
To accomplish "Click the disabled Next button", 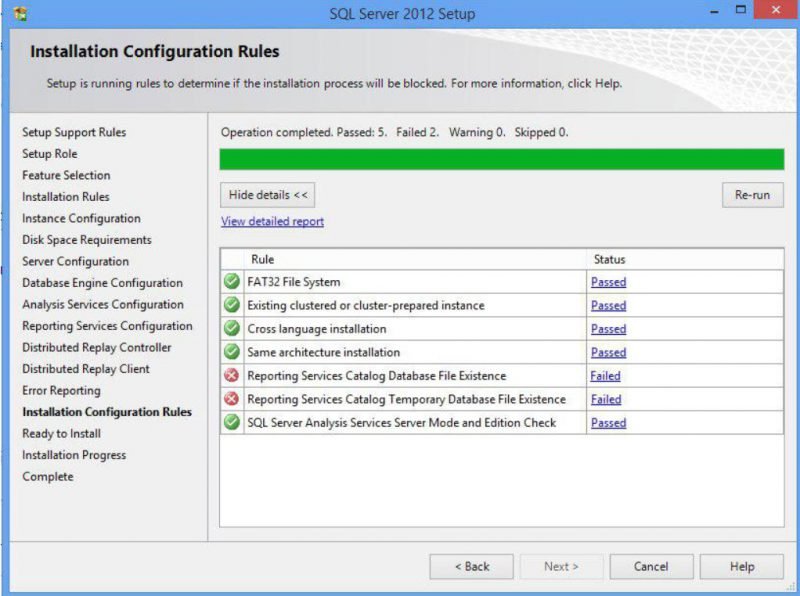I will [x=561, y=566].
